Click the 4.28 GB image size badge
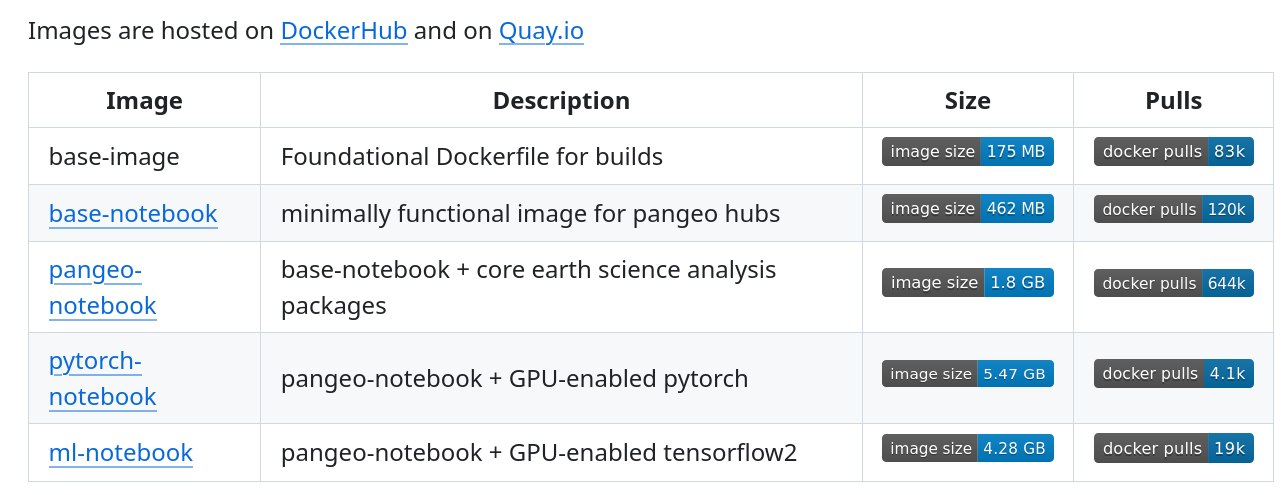 pos(967,449)
